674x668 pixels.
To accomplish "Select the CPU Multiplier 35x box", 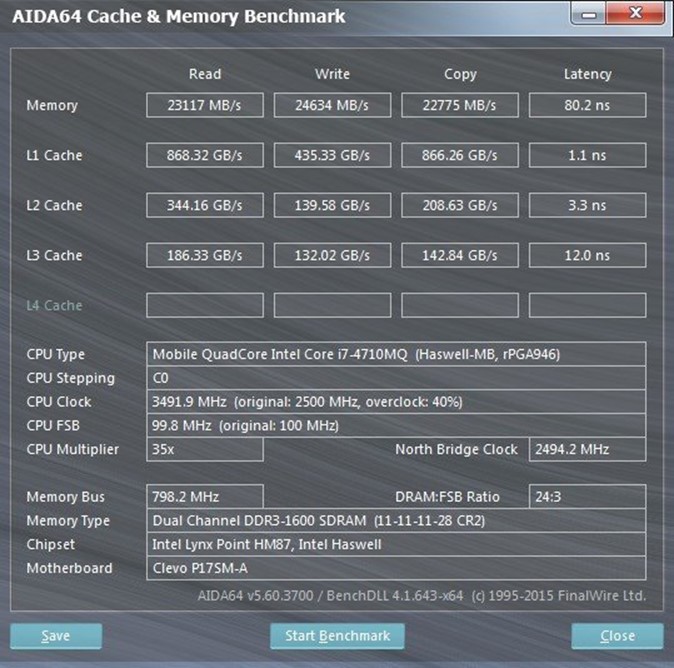I will point(205,449).
